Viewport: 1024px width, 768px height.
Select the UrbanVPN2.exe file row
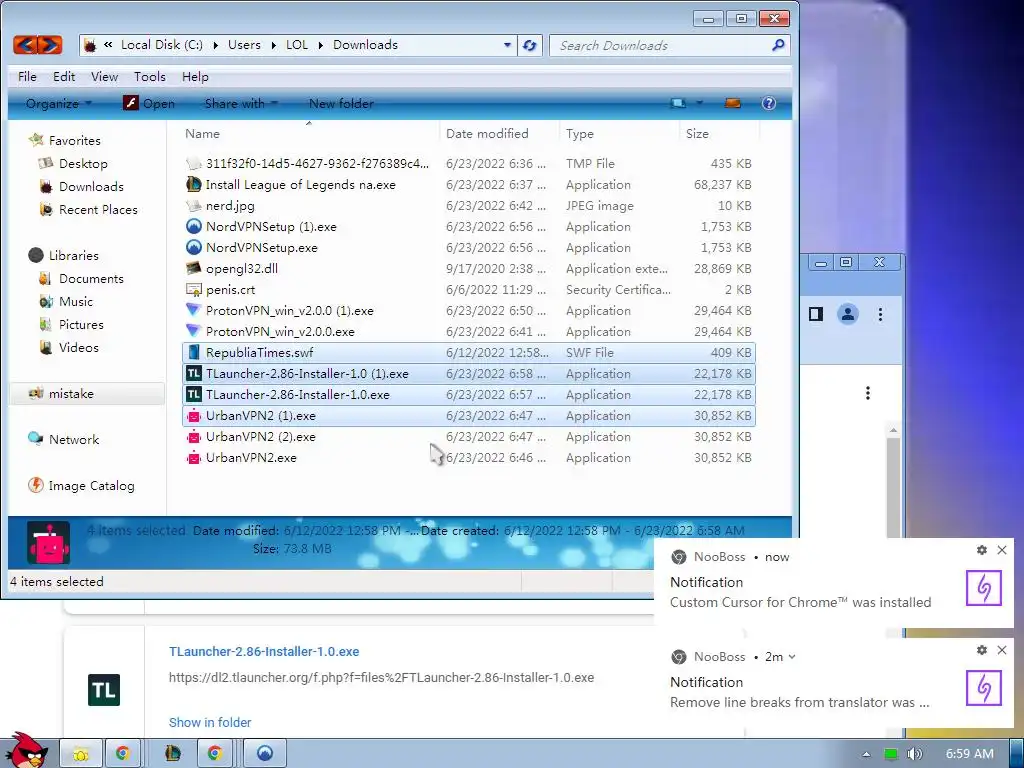point(469,457)
